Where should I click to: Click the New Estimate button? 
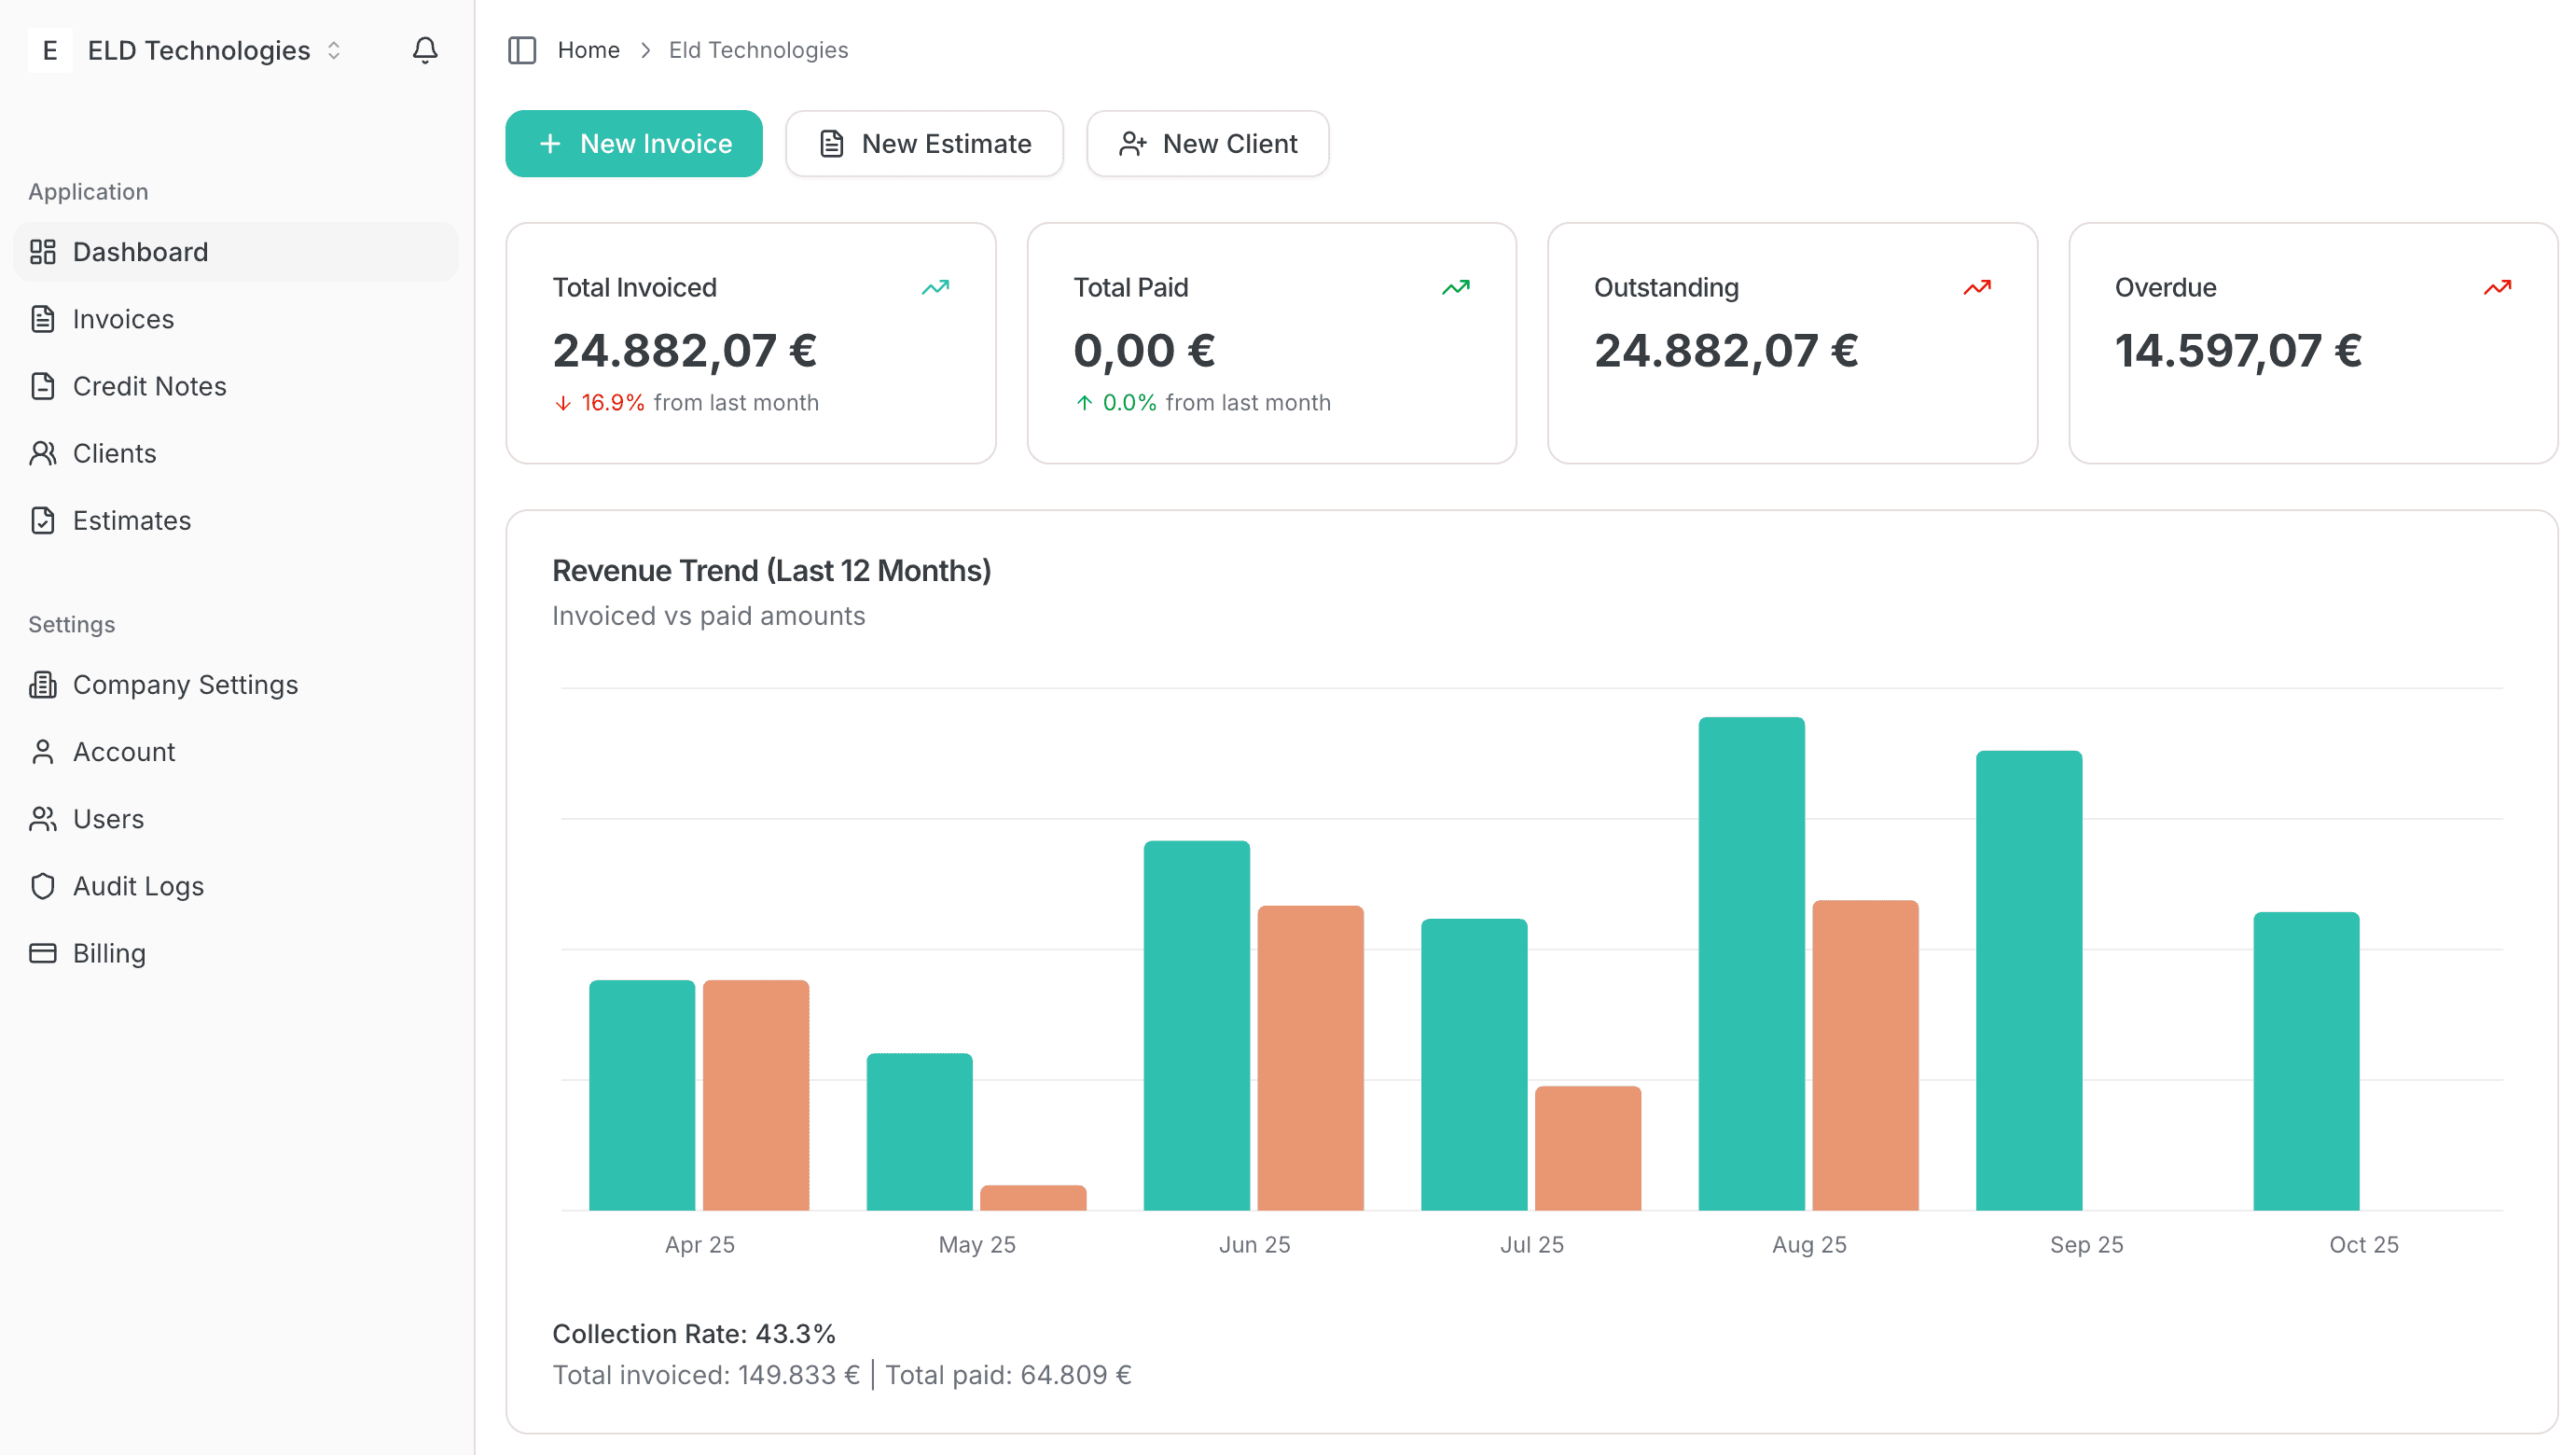924,143
